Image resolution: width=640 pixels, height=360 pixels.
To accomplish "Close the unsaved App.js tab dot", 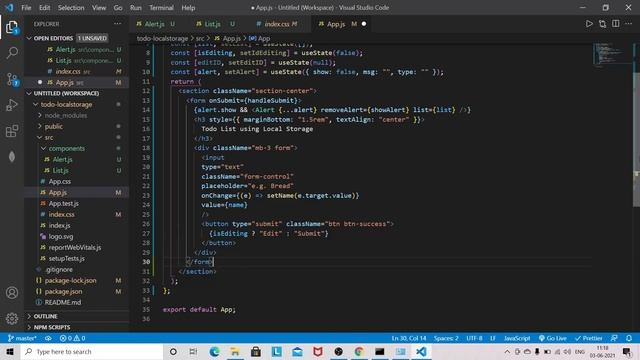I will (x=364, y=24).
